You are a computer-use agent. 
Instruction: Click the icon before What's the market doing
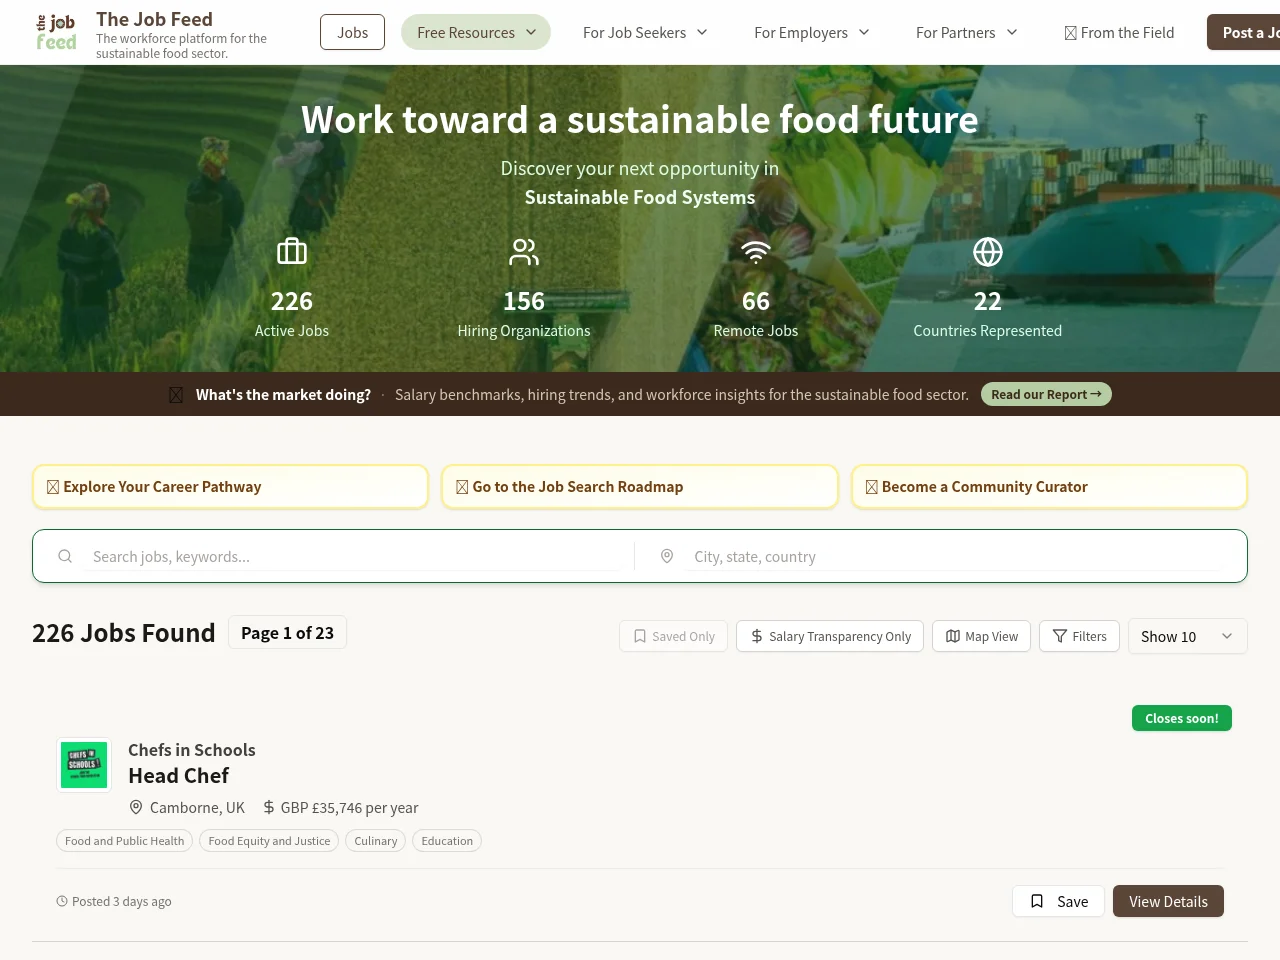click(176, 395)
